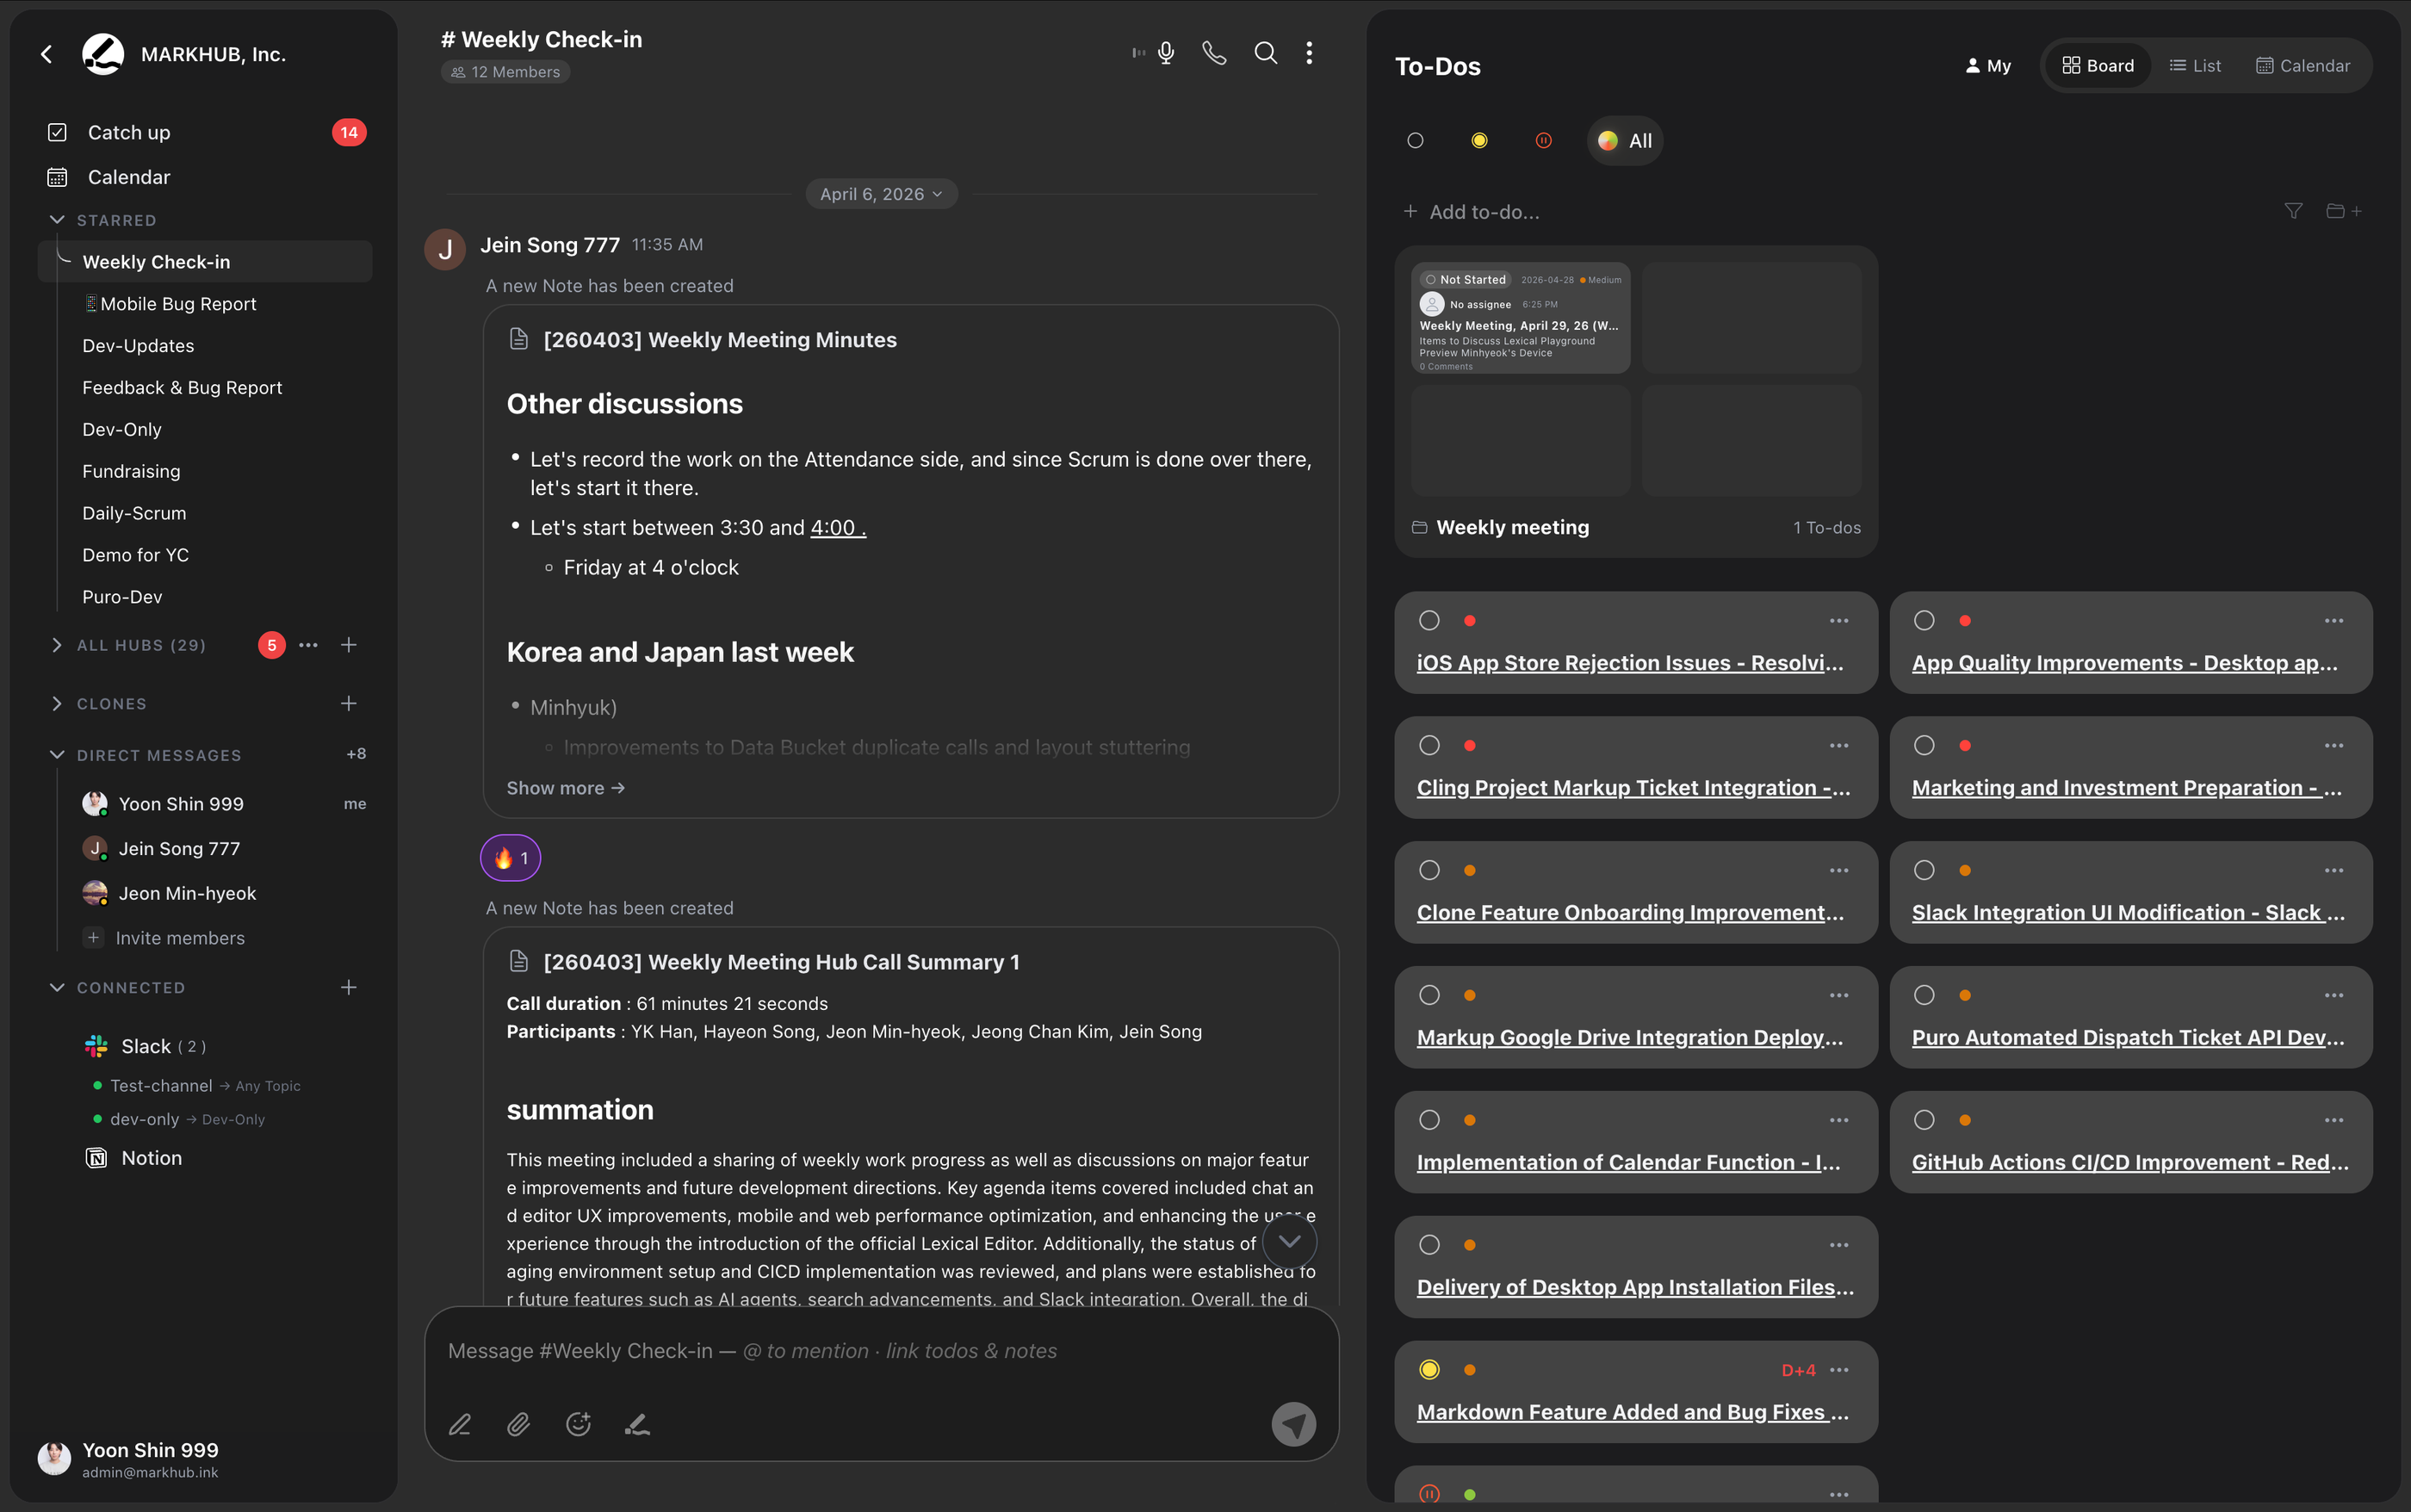Image resolution: width=2411 pixels, height=1512 pixels.
Task: Collapse the STARRED section
Action: coord(57,220)
